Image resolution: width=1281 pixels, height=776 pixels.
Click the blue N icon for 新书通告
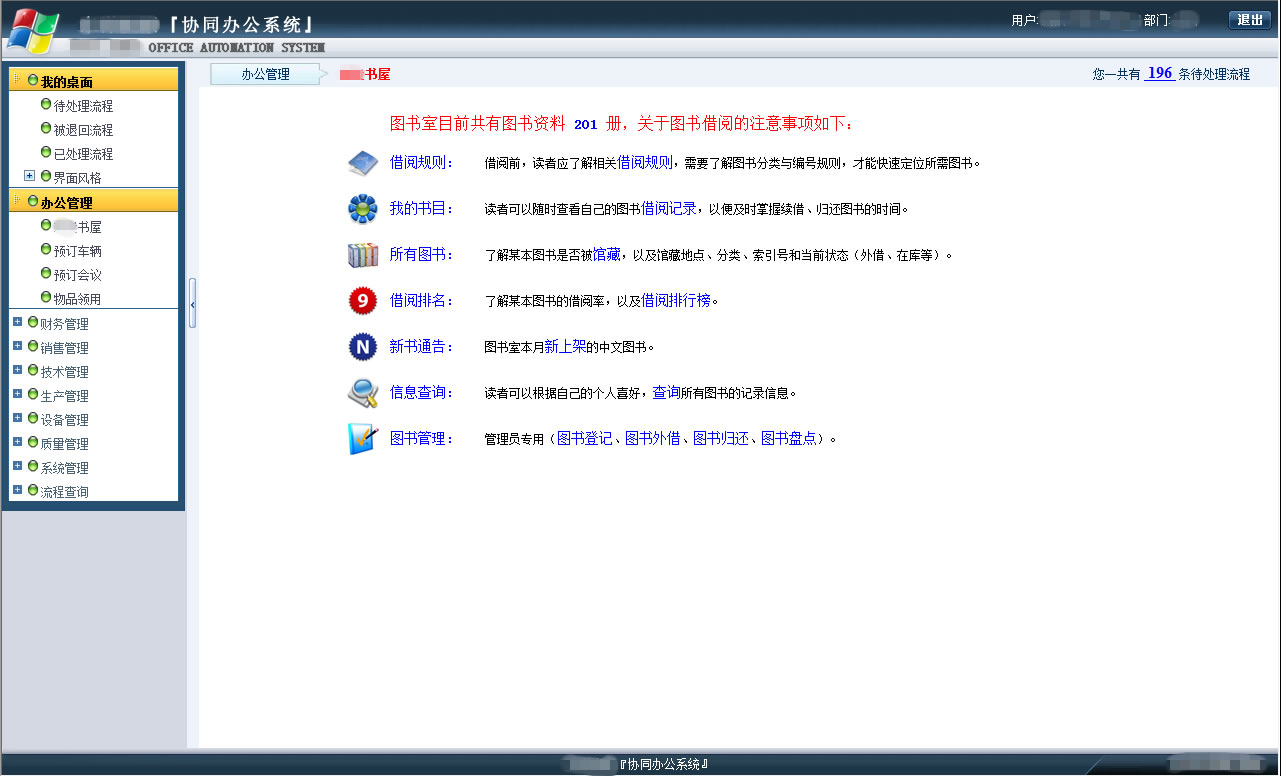tap(362, 346)
